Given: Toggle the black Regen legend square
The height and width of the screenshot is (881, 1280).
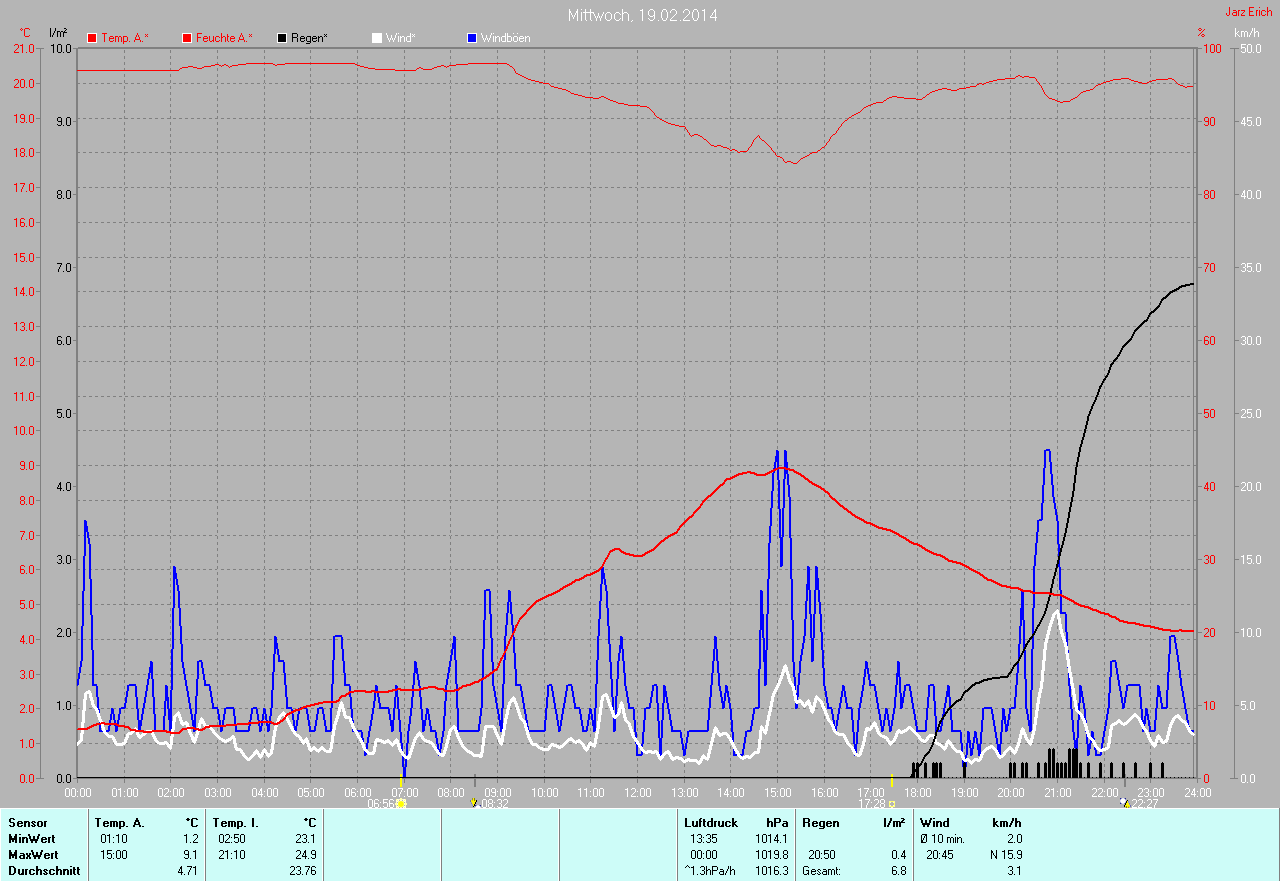Looking at the screenshot, I should click(282, 38).
